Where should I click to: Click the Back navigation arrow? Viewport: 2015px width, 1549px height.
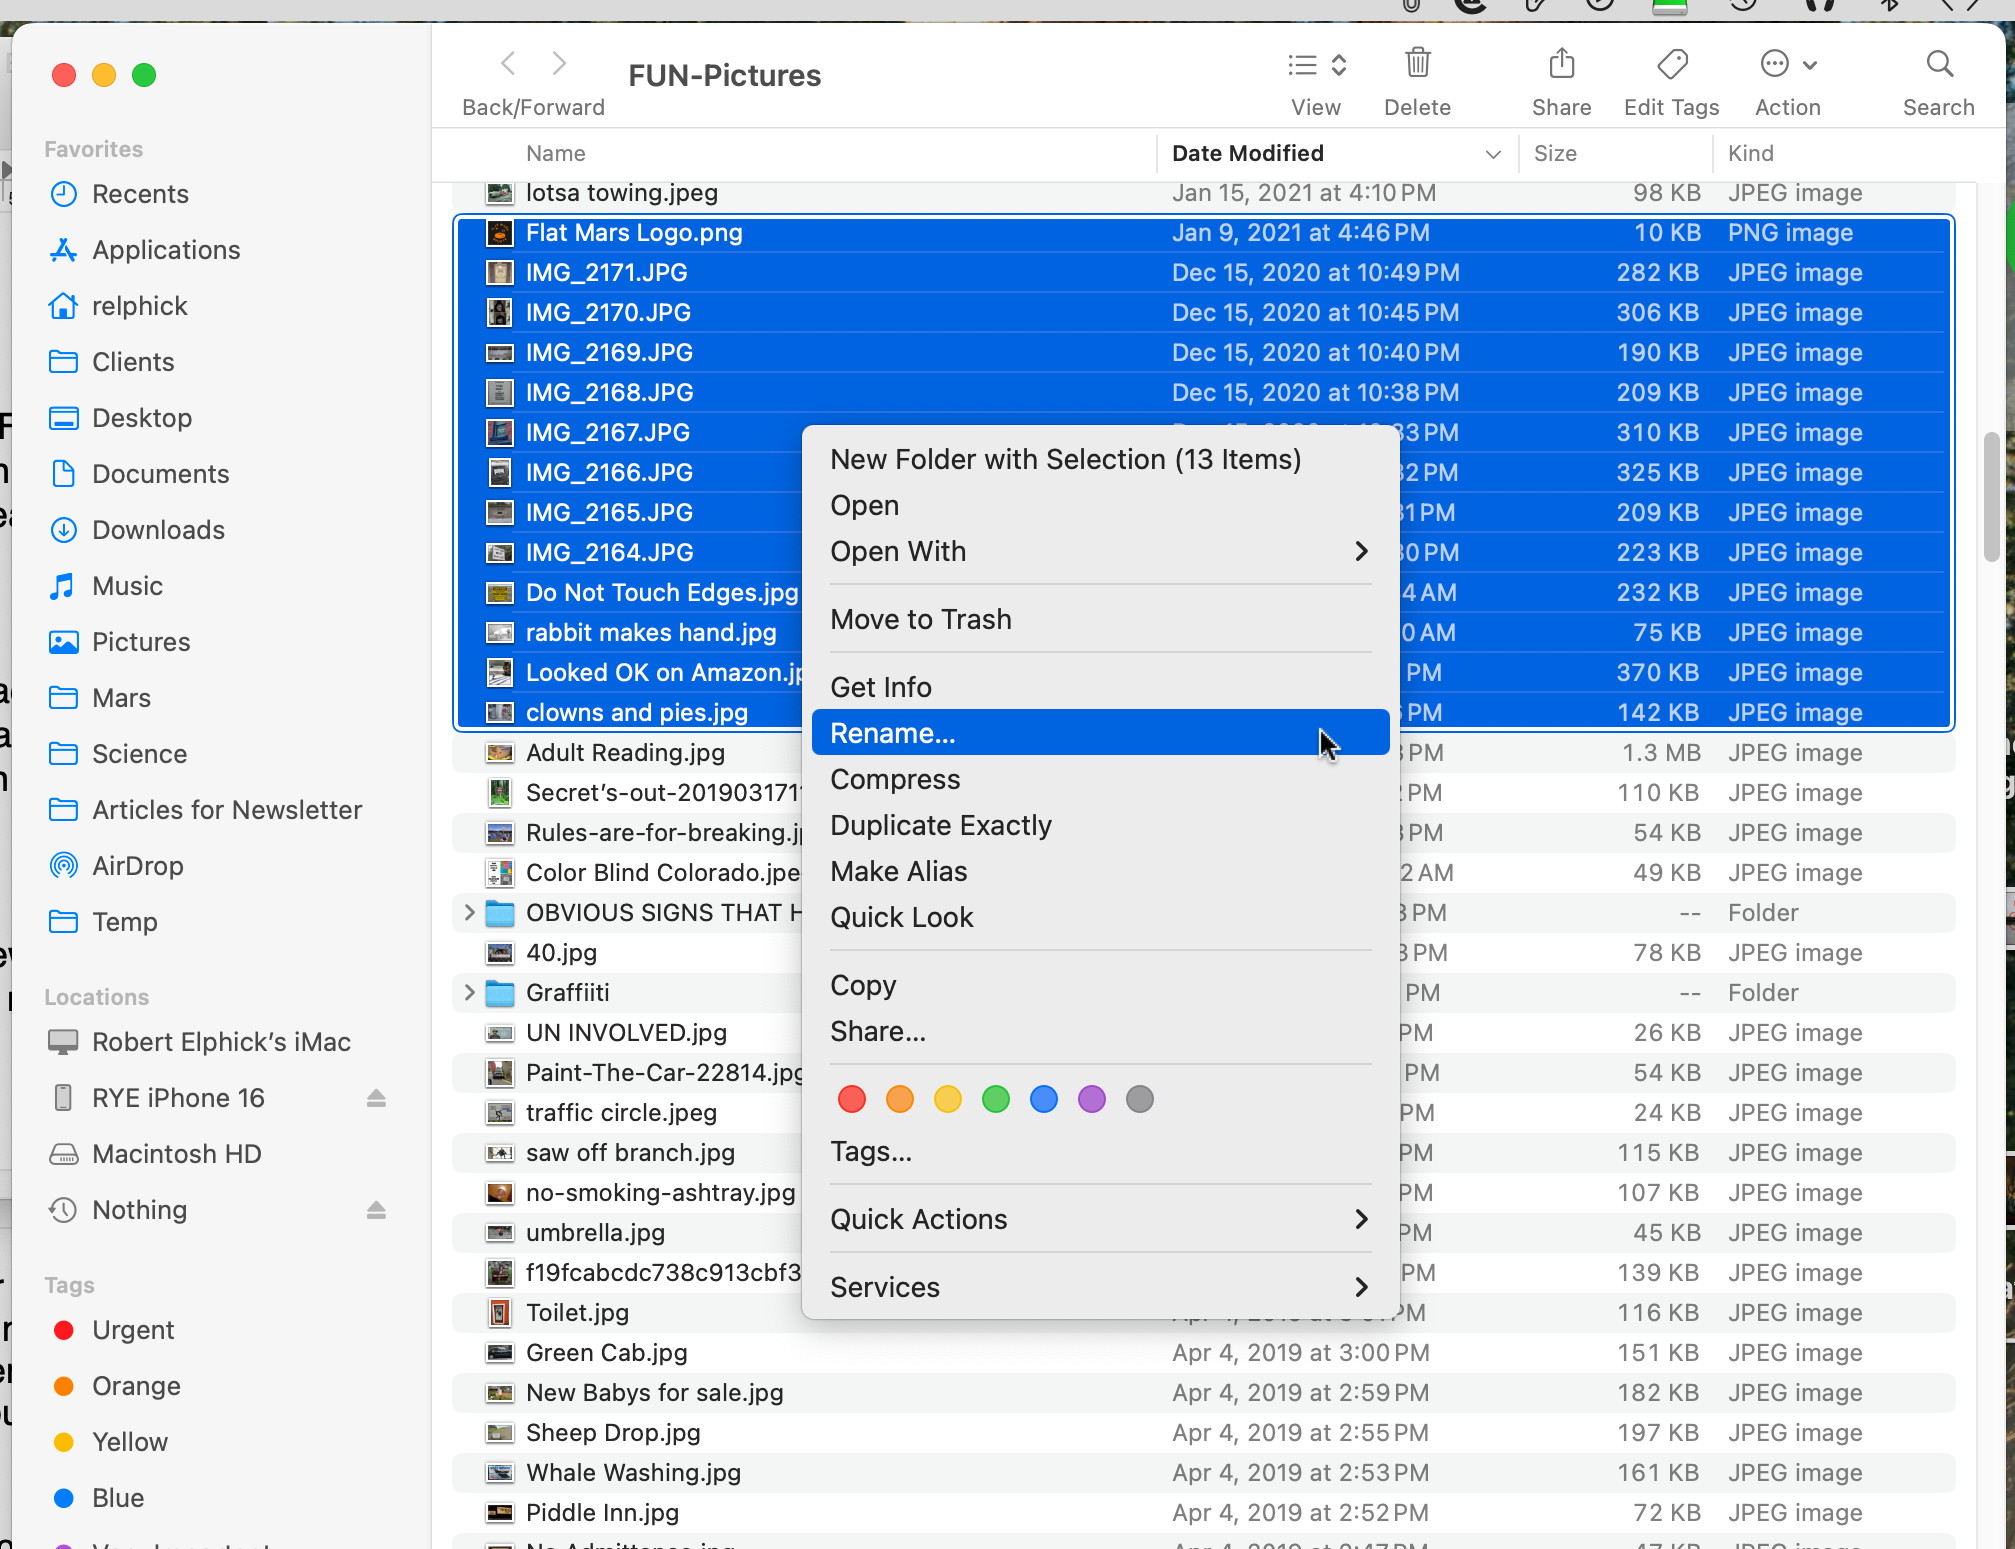tap(508, 62)
